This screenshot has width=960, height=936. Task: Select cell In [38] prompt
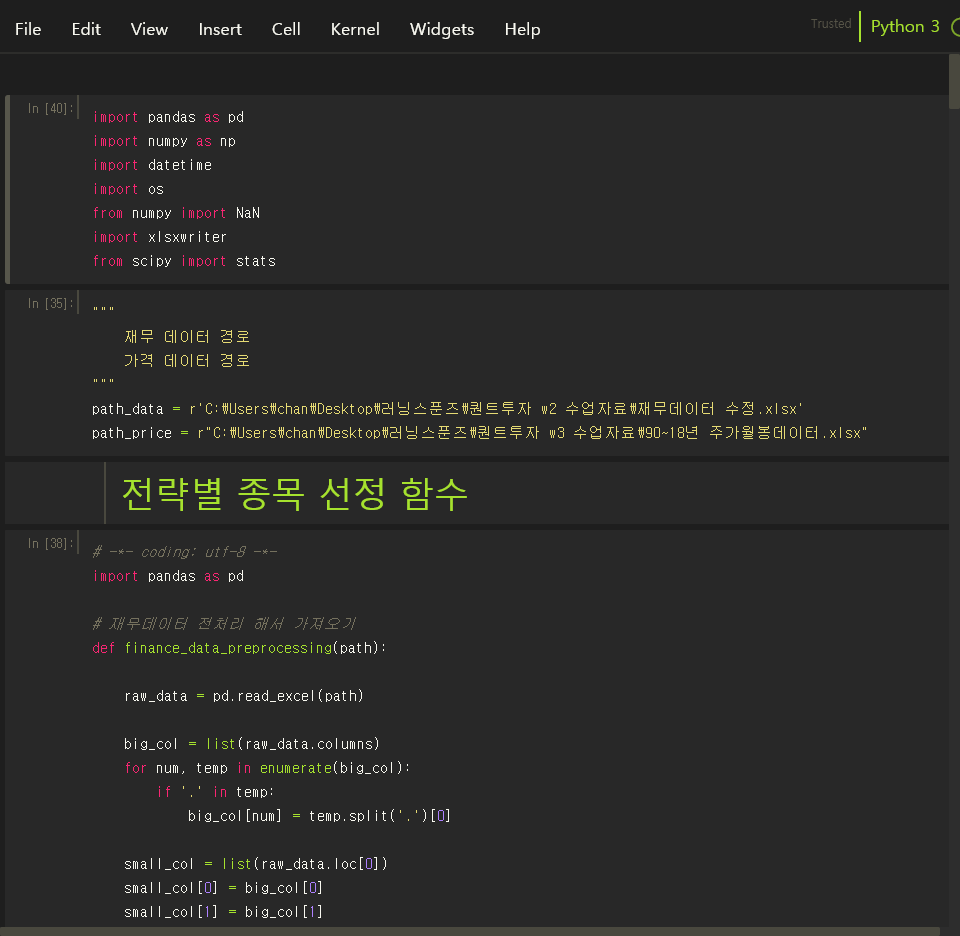point(50,543)
